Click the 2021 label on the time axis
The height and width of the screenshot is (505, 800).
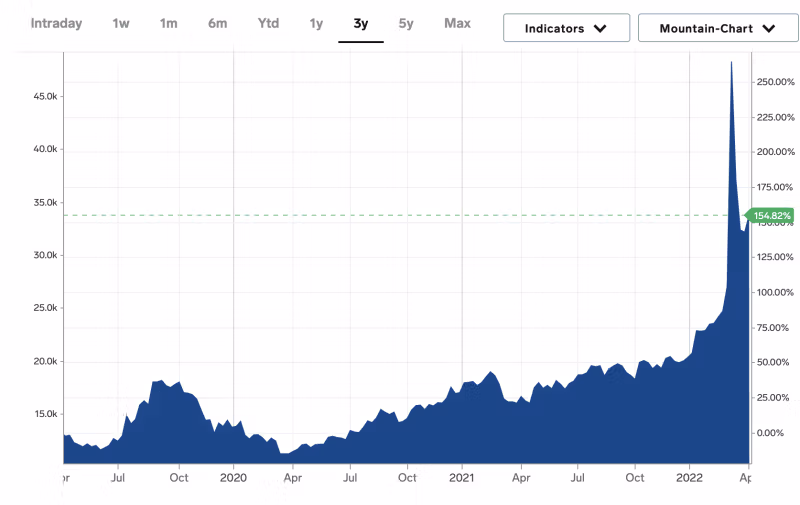(x=462, y=478)
